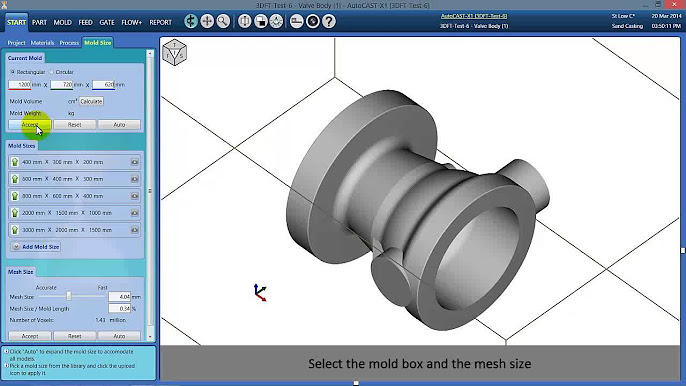Screen dimensions: 686x386
Task: Open help with the question mark icon
Action: [329, 21]
